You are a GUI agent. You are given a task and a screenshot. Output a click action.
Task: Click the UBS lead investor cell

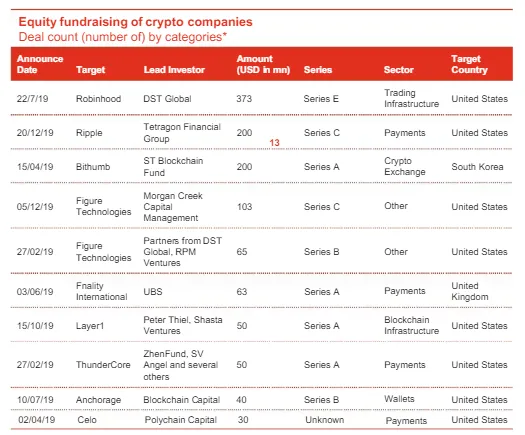153,292
